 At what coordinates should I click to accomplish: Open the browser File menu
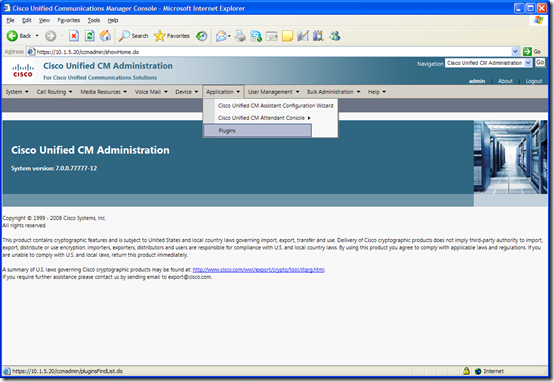[x=10, y=20]
